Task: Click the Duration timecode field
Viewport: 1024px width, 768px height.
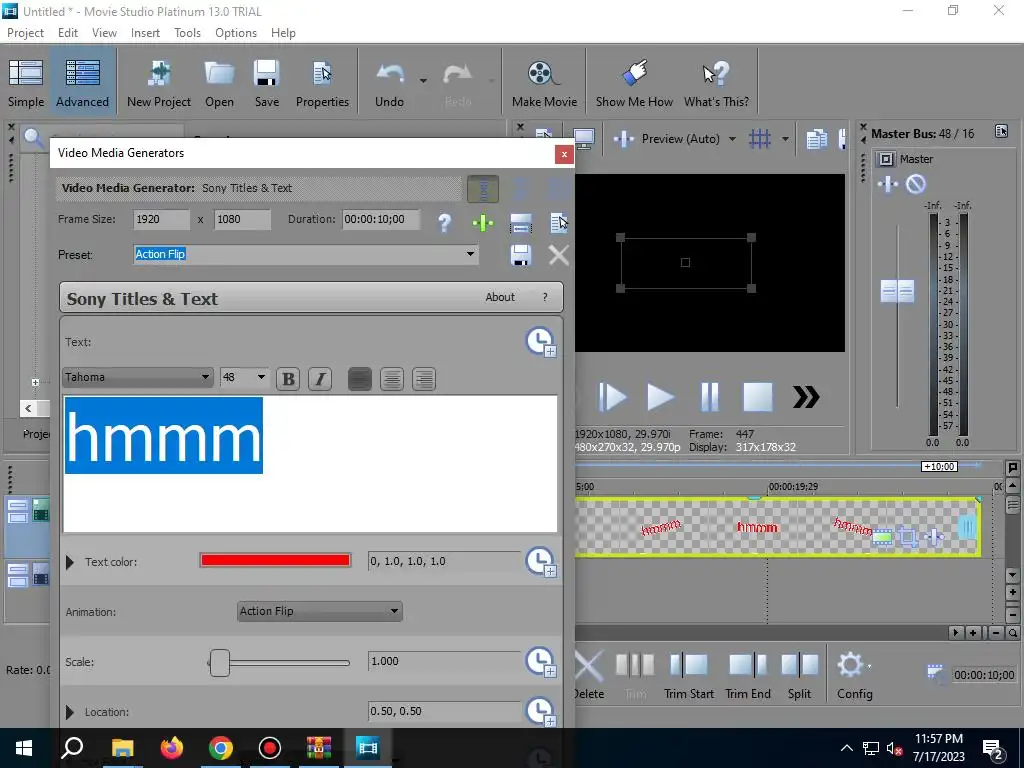Action: (x=381, y=219)
